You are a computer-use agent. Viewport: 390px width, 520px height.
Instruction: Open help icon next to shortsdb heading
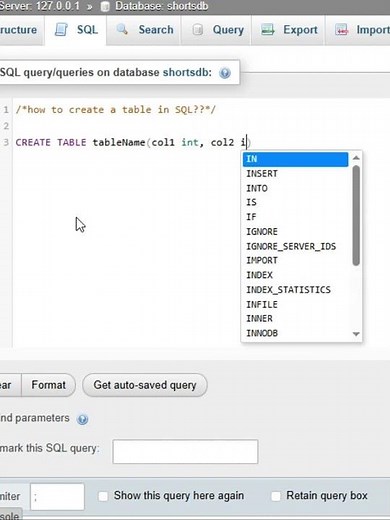225,73
